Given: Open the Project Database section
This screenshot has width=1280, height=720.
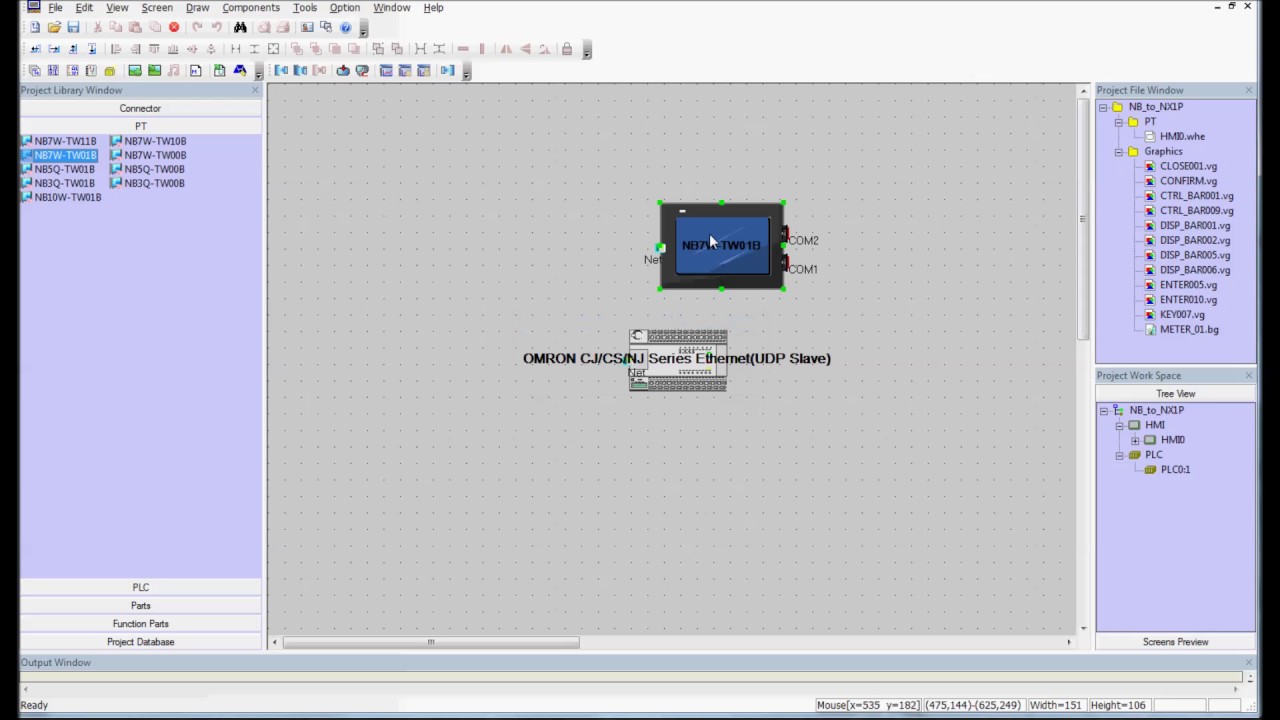Looking at the screenshot, I should (x=140, y=641).
